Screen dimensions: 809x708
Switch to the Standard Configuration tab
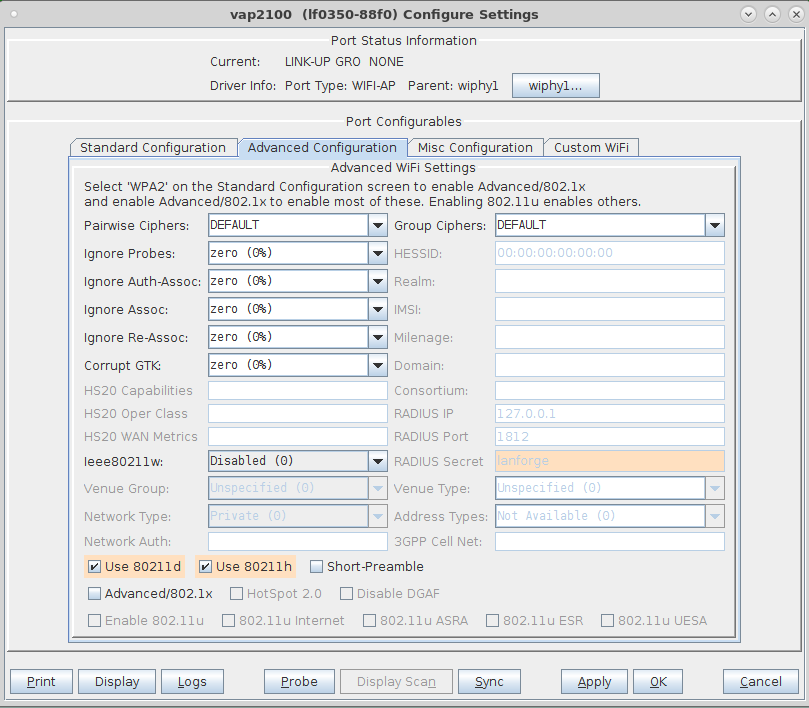[153, 148]
